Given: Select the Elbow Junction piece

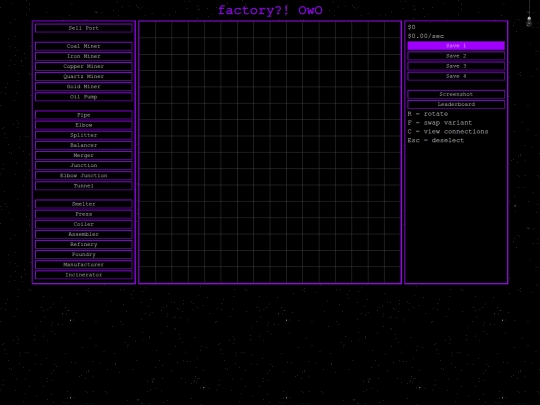Looking at the screenshot, I should [84, 176].
